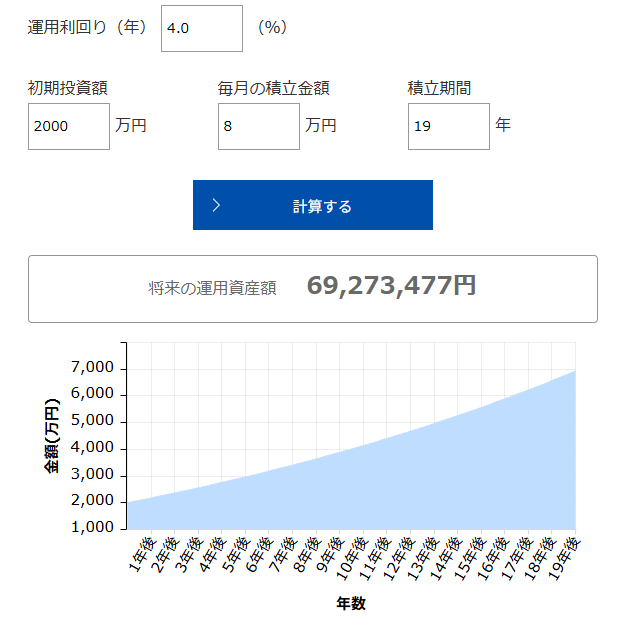Focus the 運用利回り（年） input field
This screenshot has height=625, width=632.
[x=201, y=28]
